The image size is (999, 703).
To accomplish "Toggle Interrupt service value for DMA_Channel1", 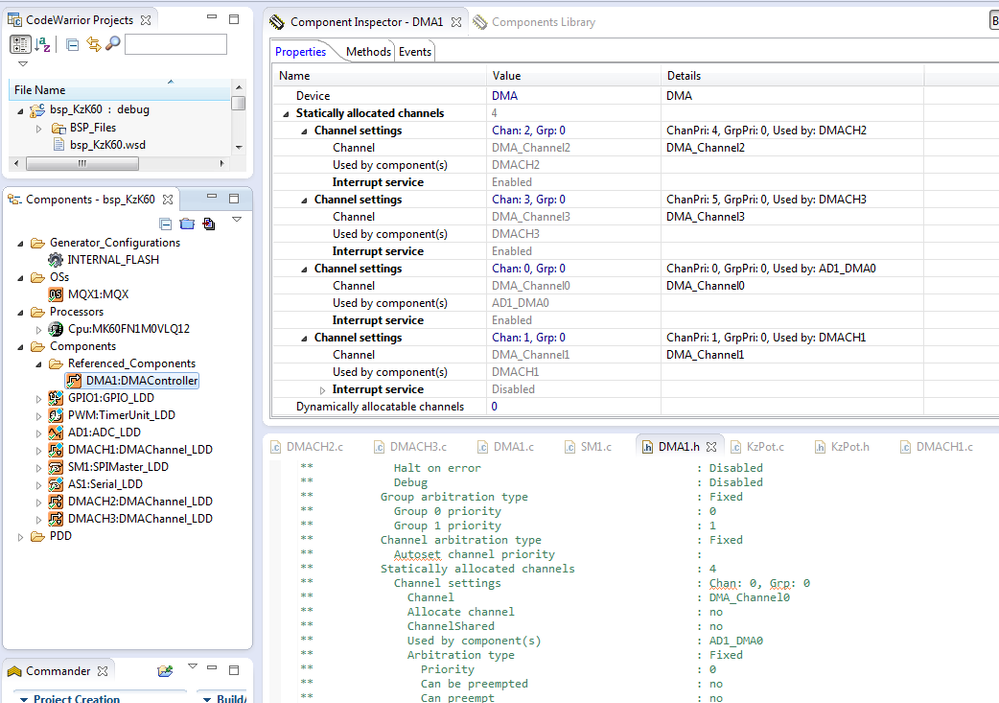I will click(513, 390).
